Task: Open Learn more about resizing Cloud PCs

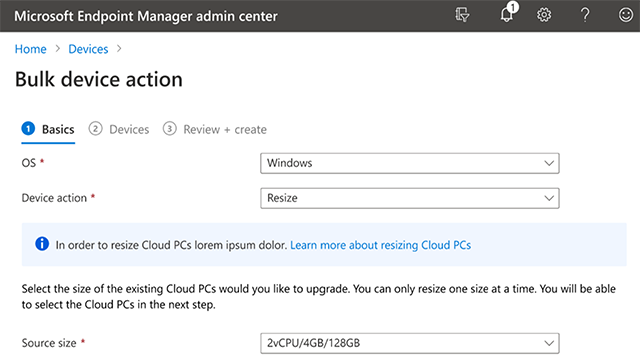Action: [x=380, y=245]
